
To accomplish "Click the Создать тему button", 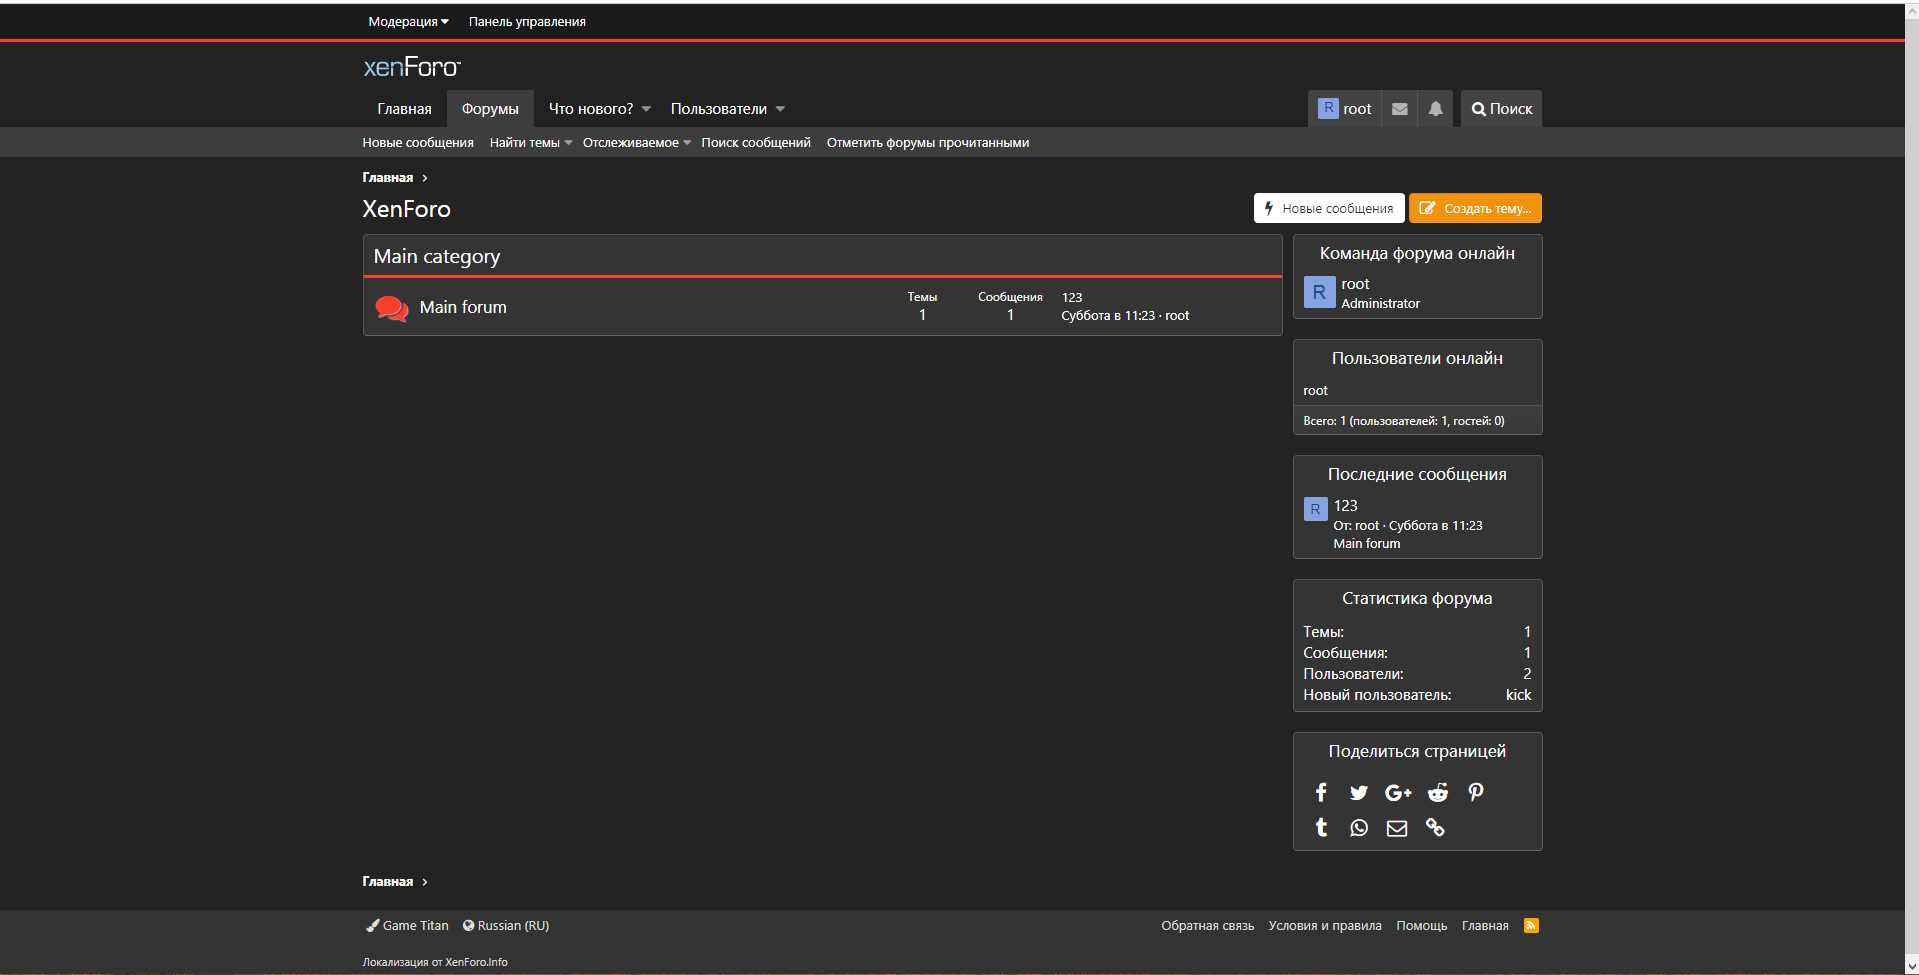I will coord(1475,208).
